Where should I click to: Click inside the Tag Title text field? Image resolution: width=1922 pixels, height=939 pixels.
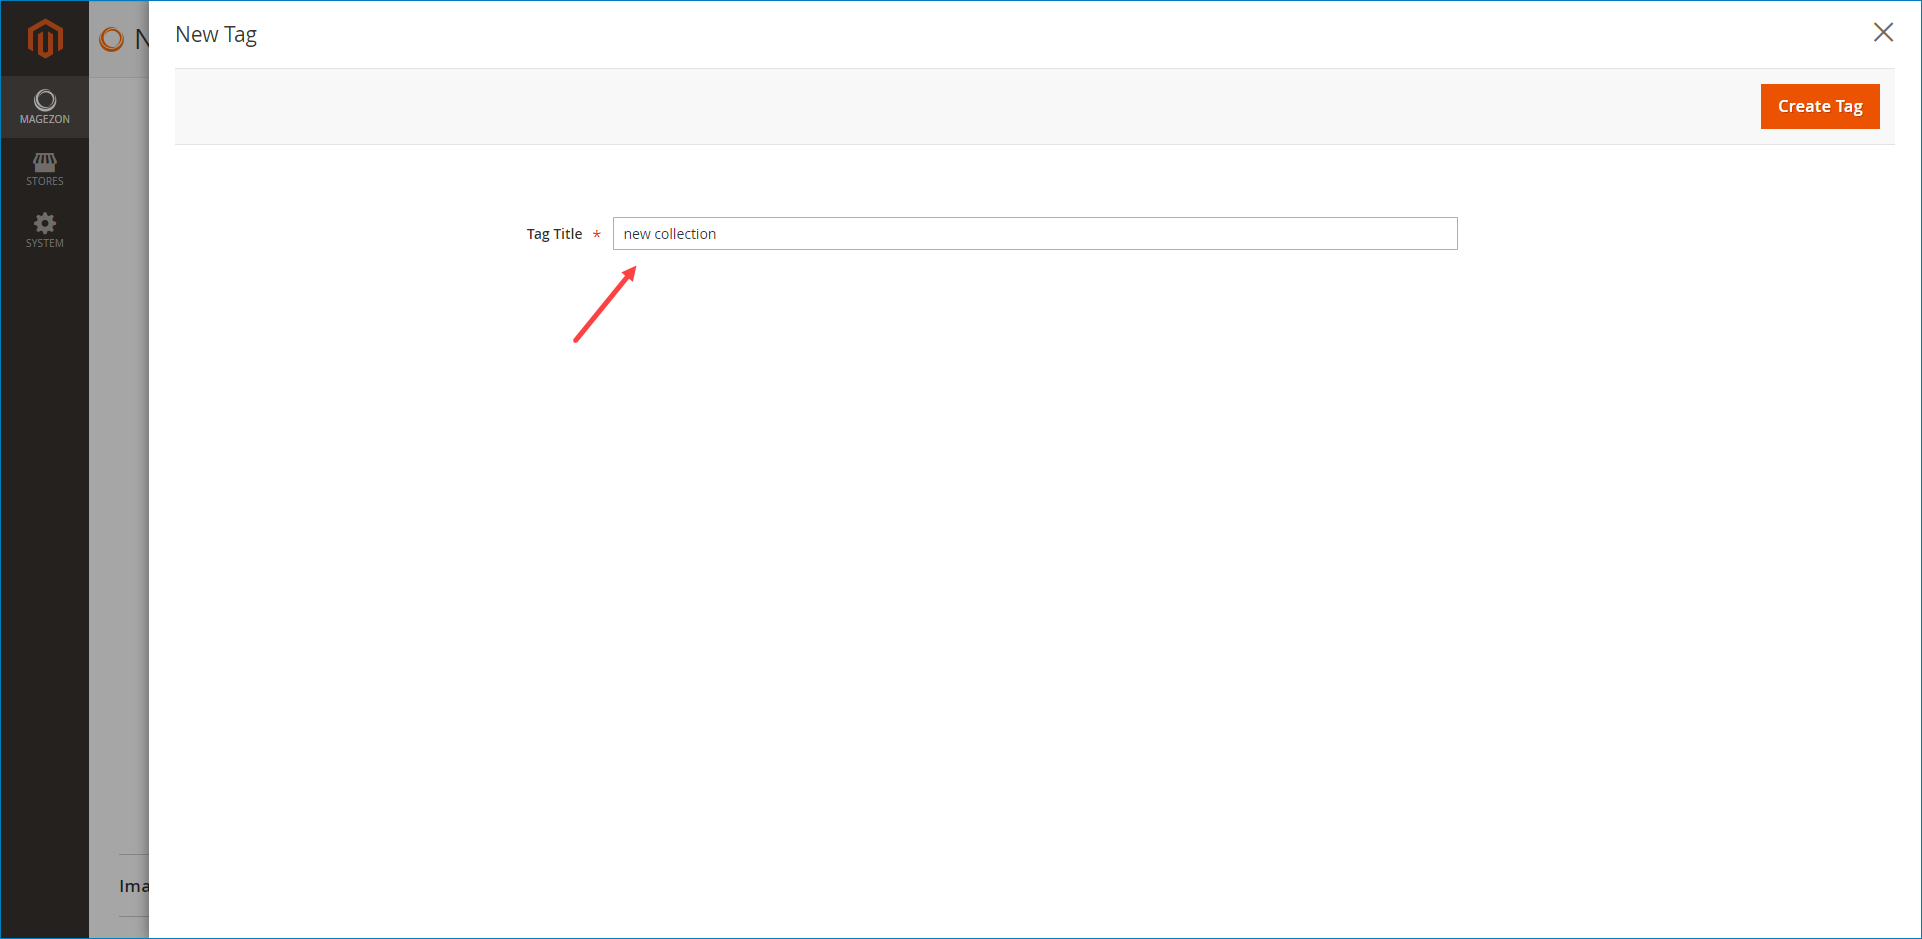(x=1035, y=233)
